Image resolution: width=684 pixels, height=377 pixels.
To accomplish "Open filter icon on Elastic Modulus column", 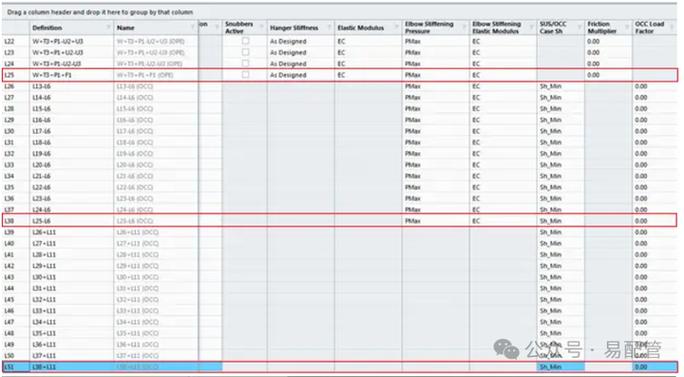I will [x=397, y=27].
